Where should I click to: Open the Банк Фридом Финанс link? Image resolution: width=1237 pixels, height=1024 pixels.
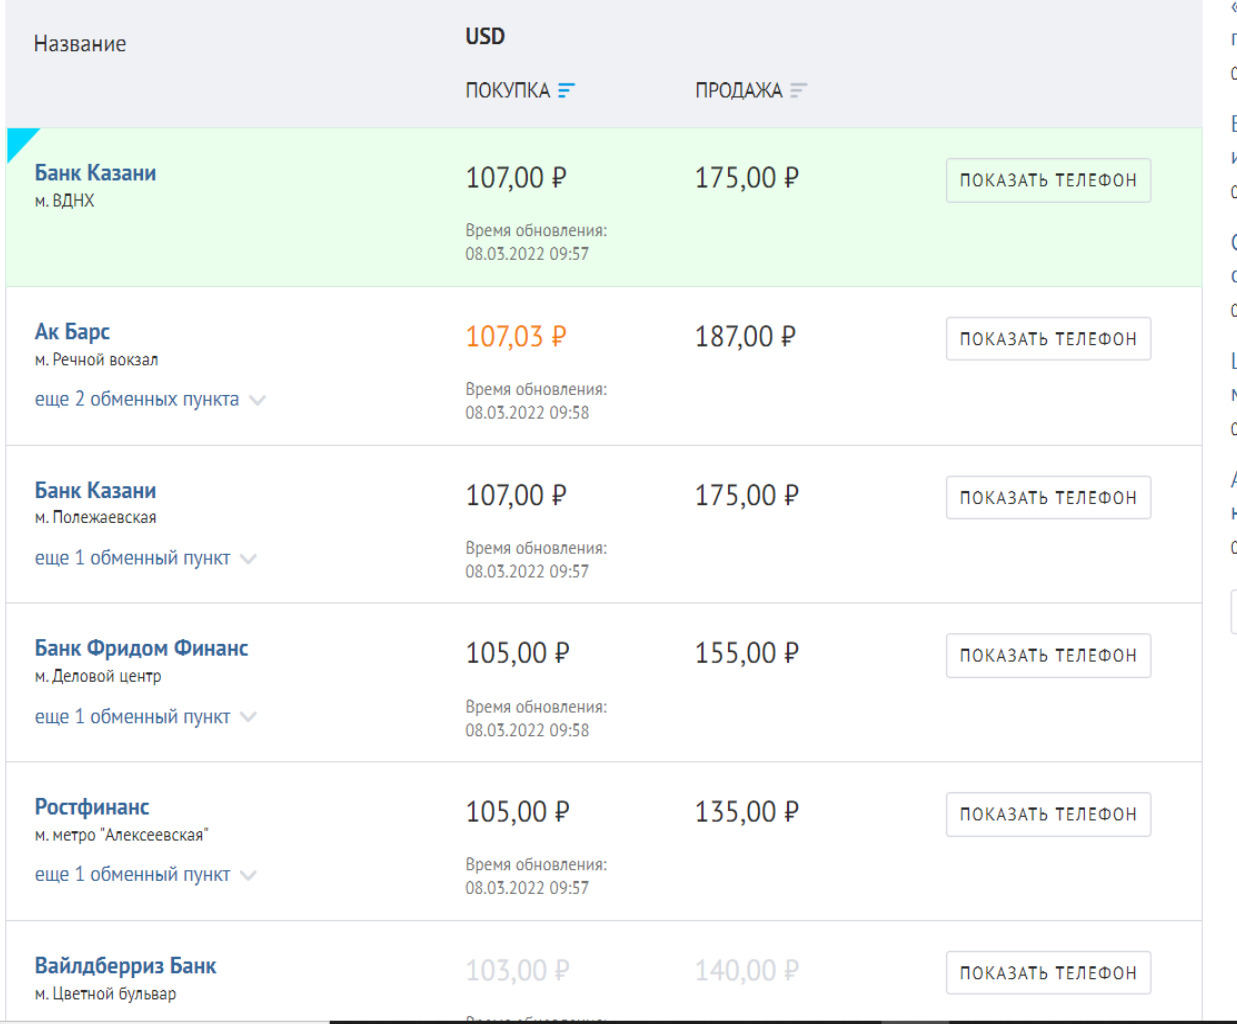(141, 649)
